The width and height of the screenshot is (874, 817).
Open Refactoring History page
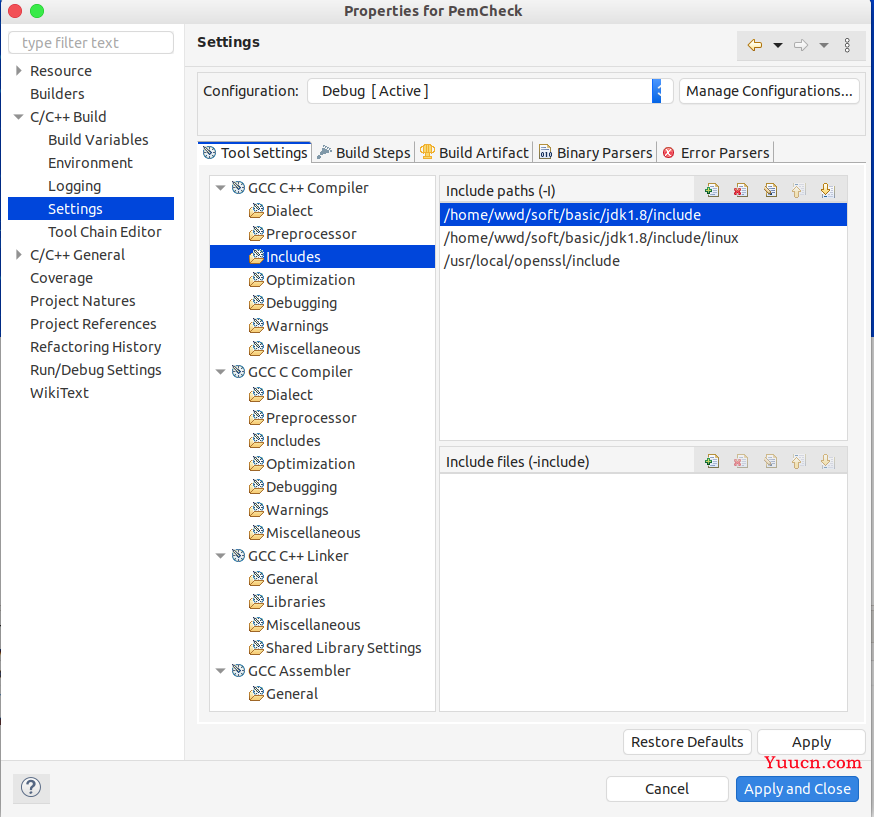coord(95,347)
